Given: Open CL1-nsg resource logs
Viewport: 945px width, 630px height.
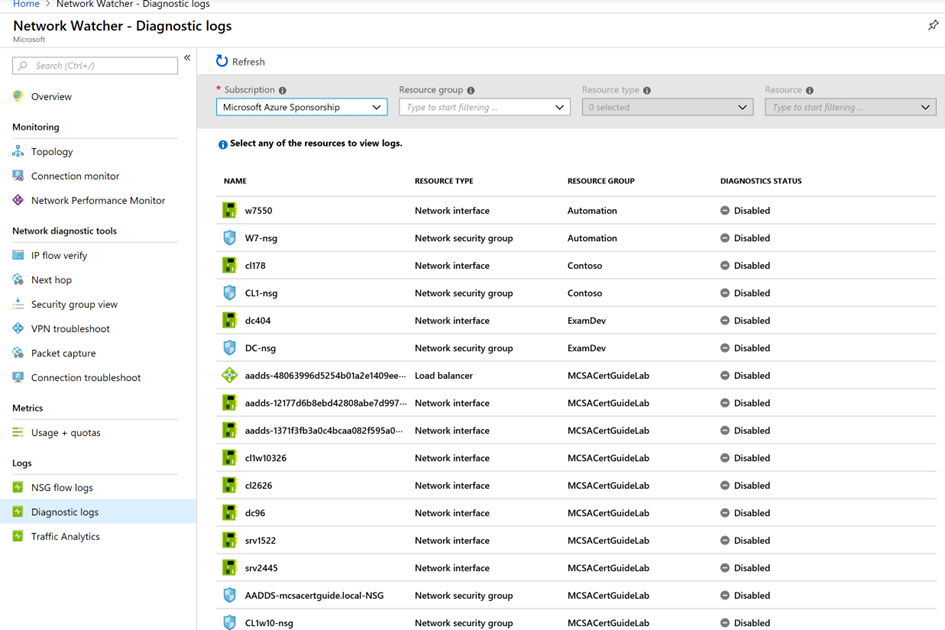Looking at the screenshot, I should pyautogui.click(x=261, y=293).
